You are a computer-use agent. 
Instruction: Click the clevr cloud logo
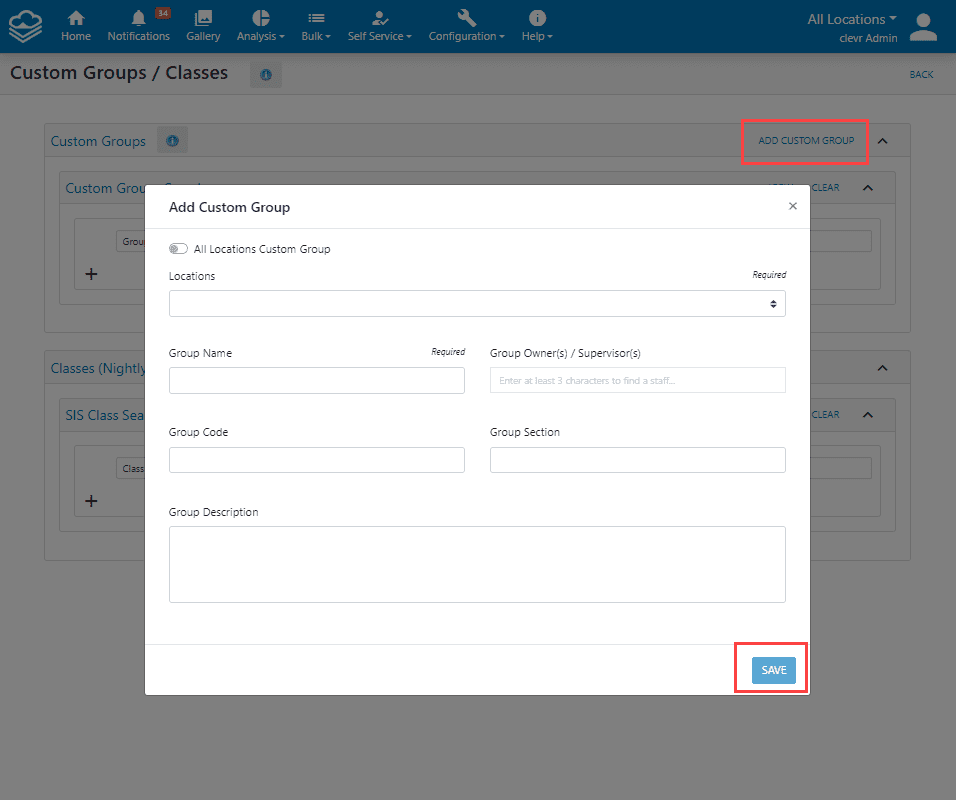point(25,26)
